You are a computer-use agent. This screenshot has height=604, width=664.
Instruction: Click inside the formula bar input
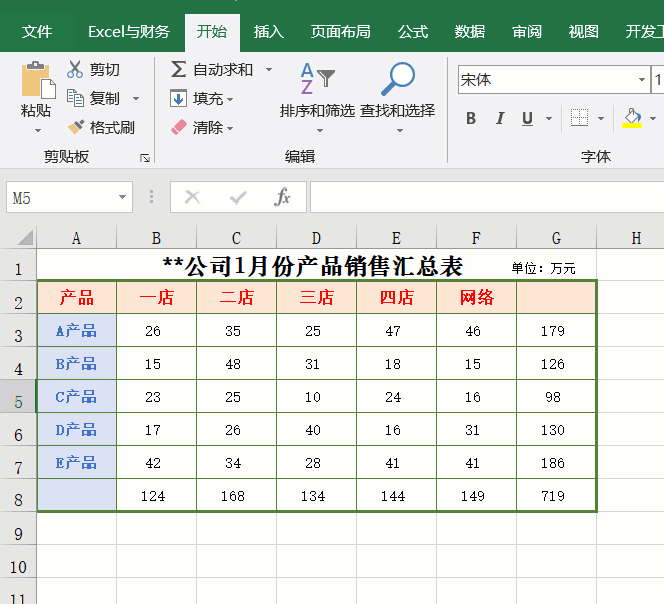[480, 198]
